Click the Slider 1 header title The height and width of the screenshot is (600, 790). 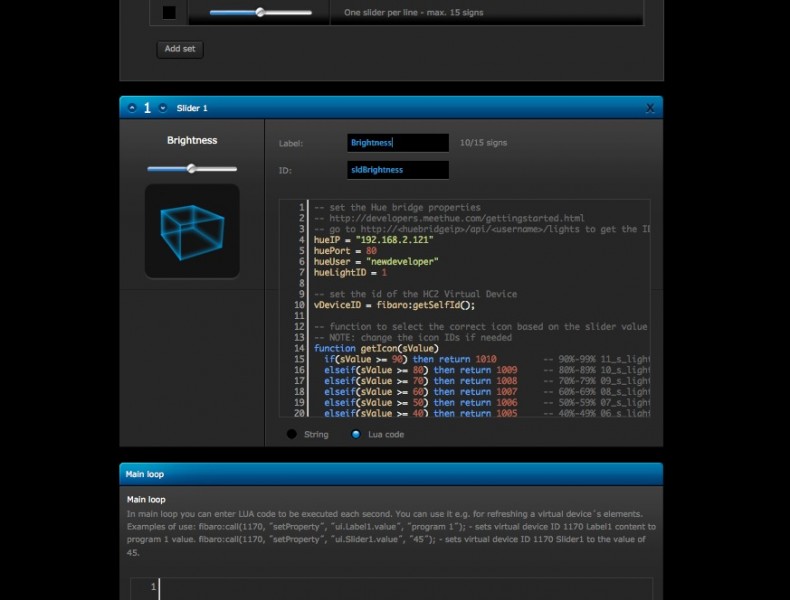[x=192, y=108]
